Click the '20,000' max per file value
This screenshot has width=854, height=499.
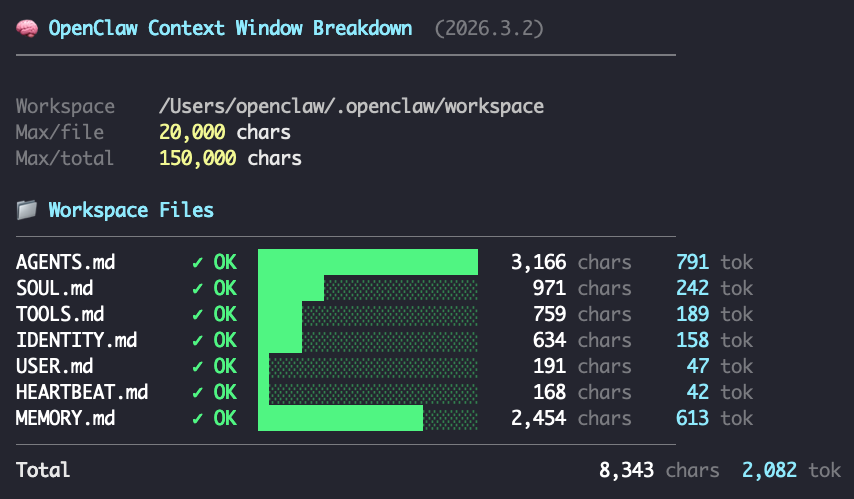coord(192,132)
